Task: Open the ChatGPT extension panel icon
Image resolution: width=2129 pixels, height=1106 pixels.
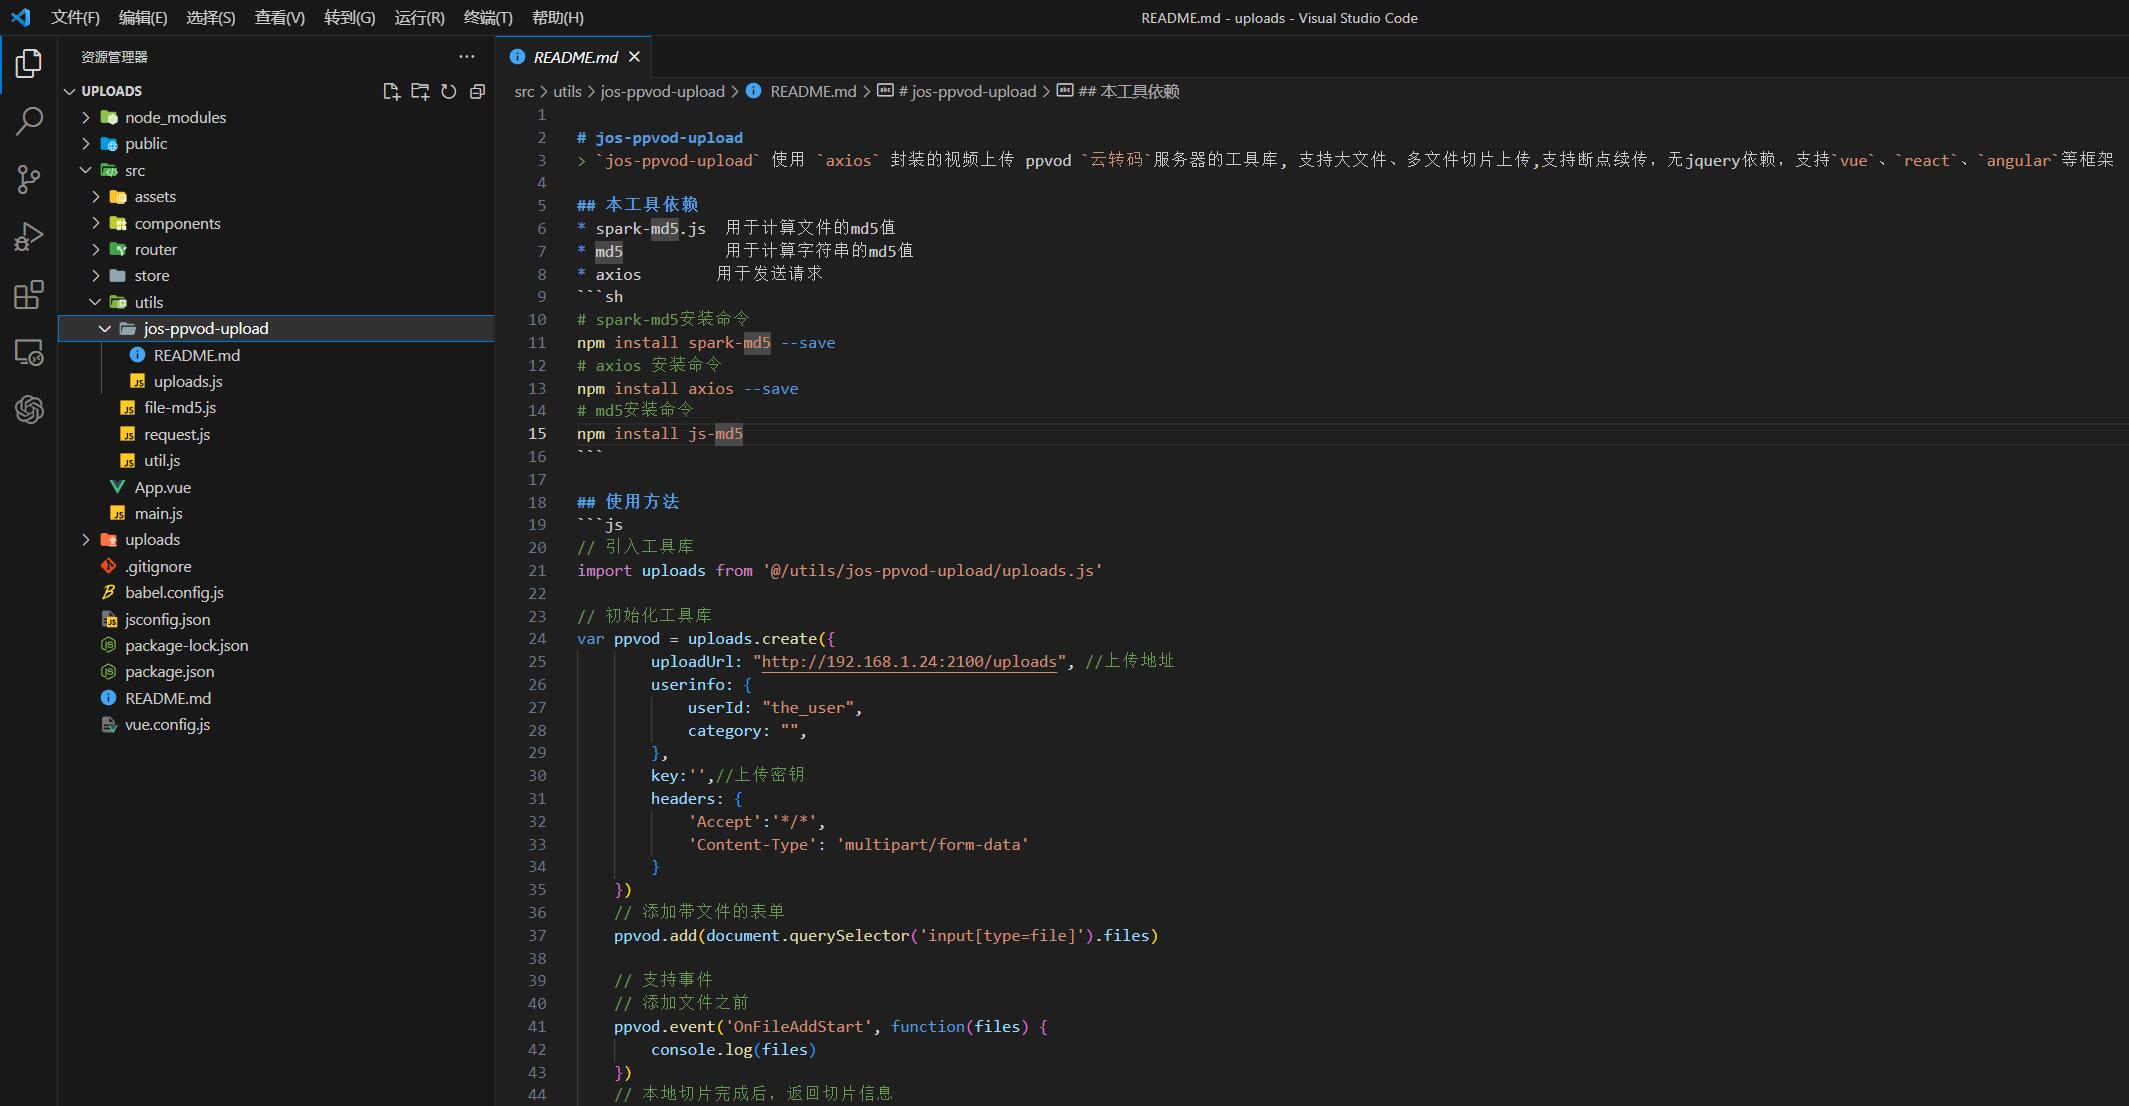Action: (29, 409)
